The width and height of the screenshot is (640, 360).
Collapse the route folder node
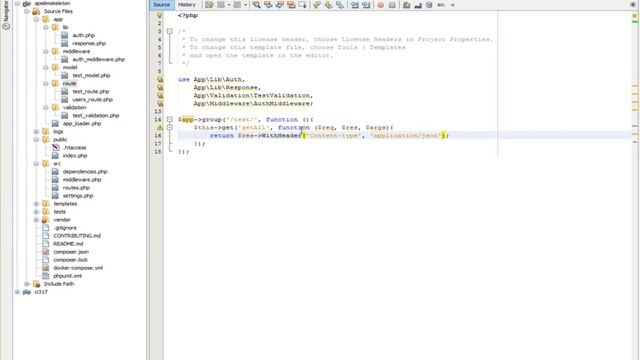point(46,83)
